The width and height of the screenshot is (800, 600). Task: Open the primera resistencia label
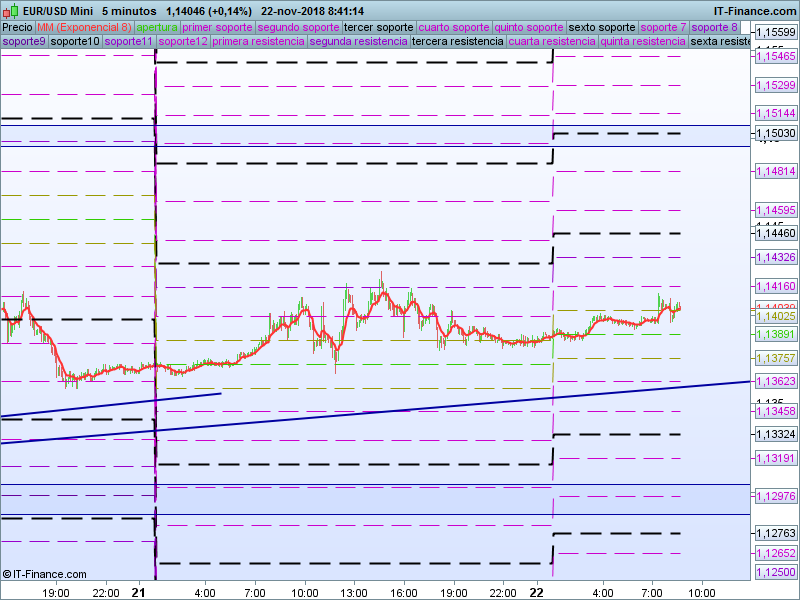[x=259, y=42]
